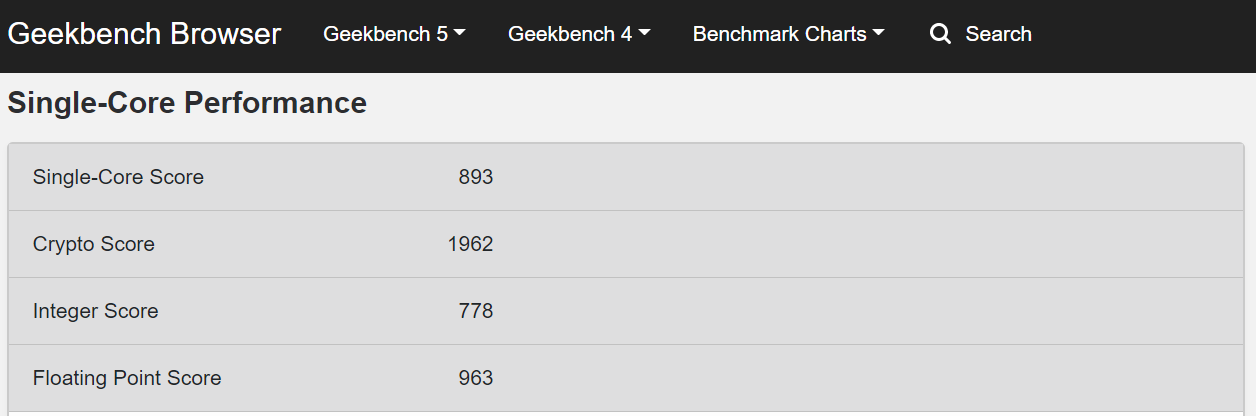The image size is (1256, 416).
Task: Click the Integer Score label
Action: coord(95,311)
